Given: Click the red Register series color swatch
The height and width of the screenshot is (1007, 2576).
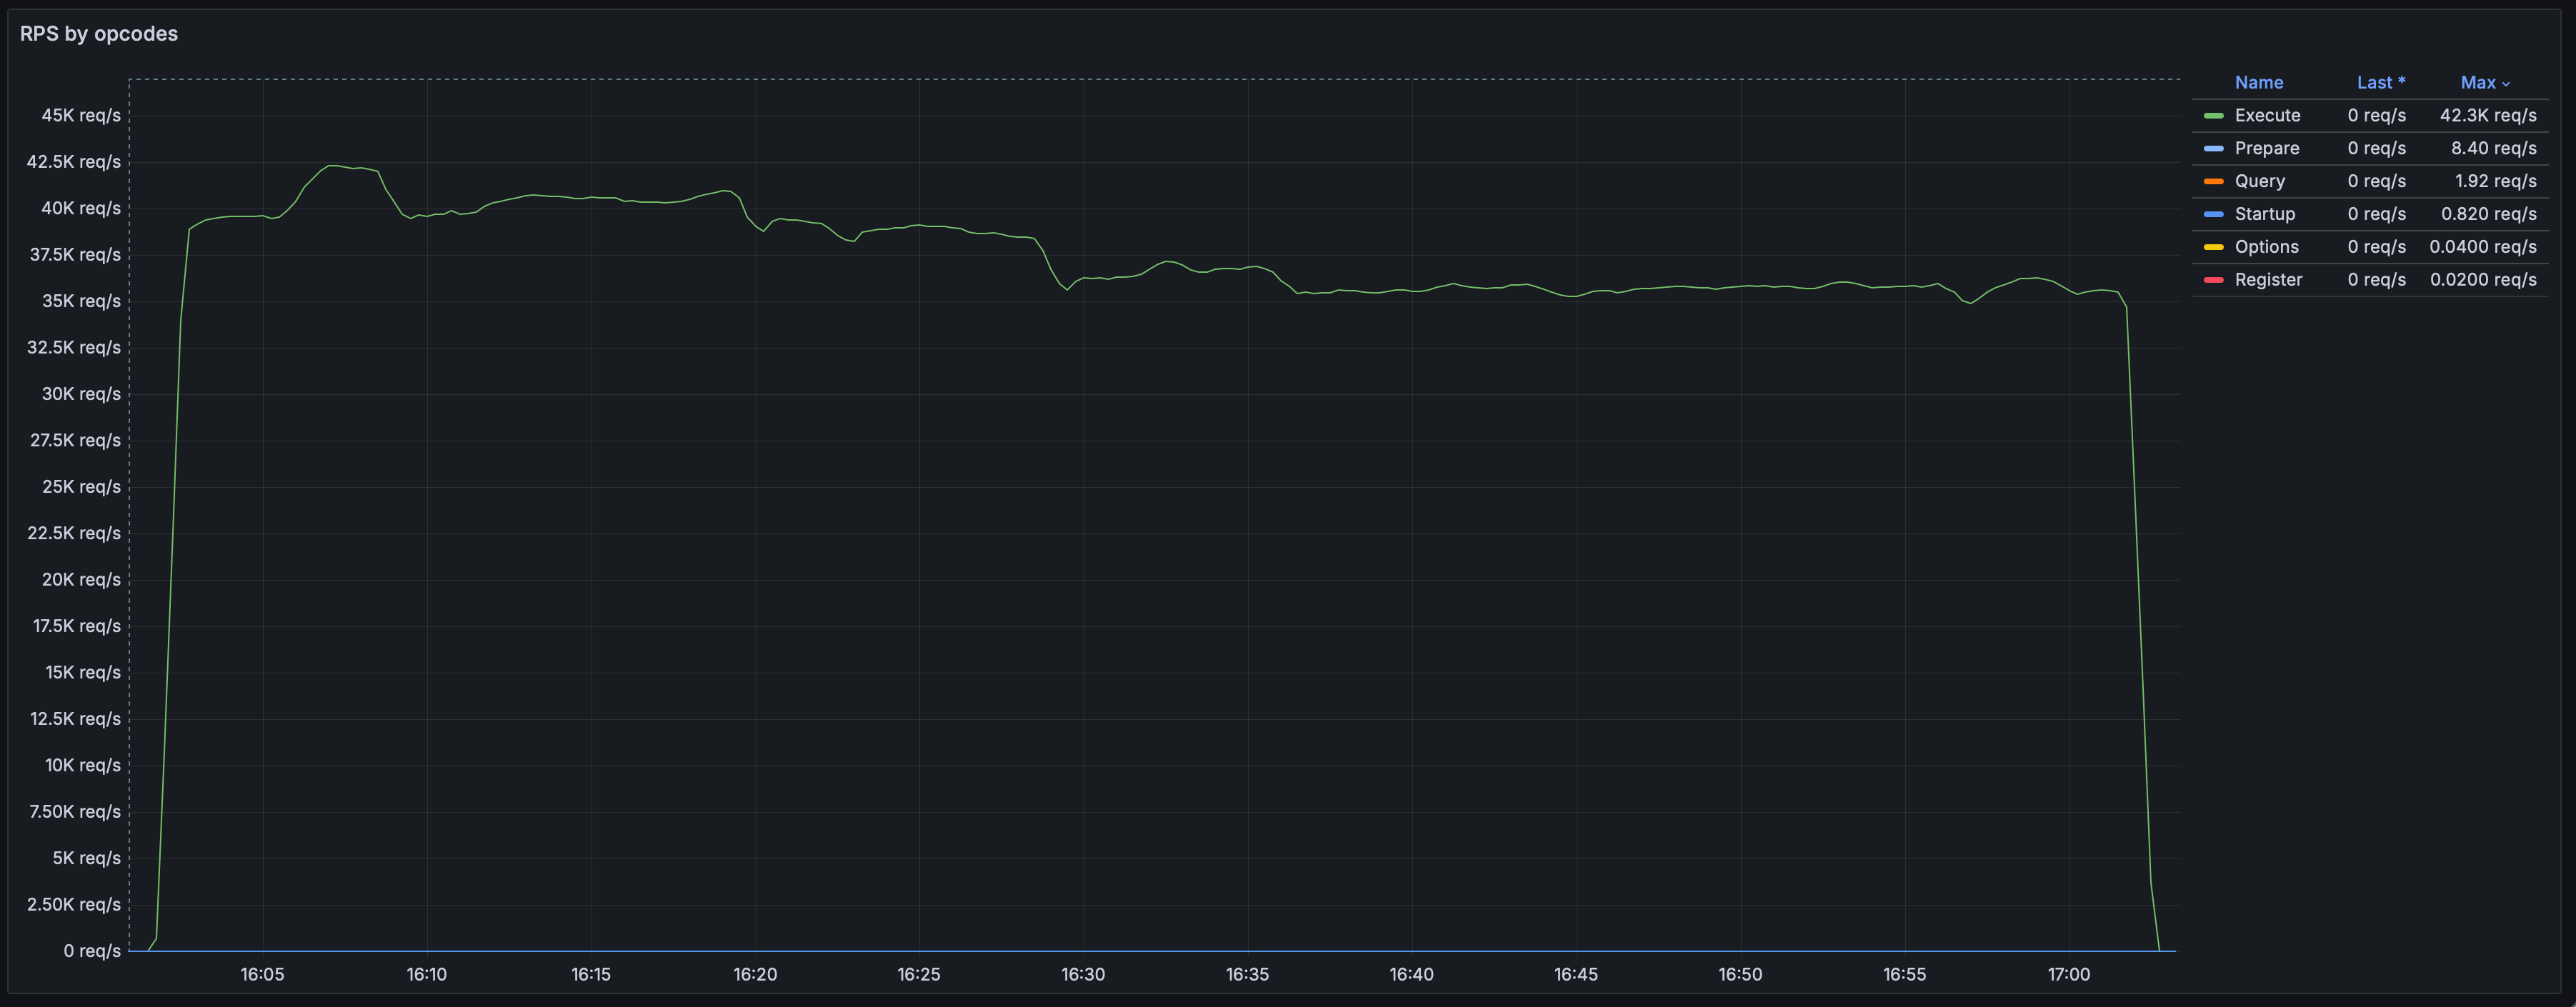Looking at the screenshot, I should click(x=2213, y=280).
